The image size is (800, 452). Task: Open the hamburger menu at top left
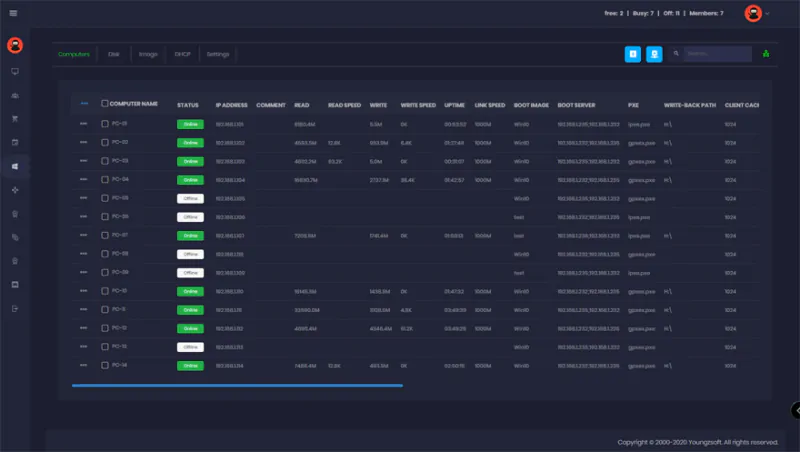pos(13,13)
